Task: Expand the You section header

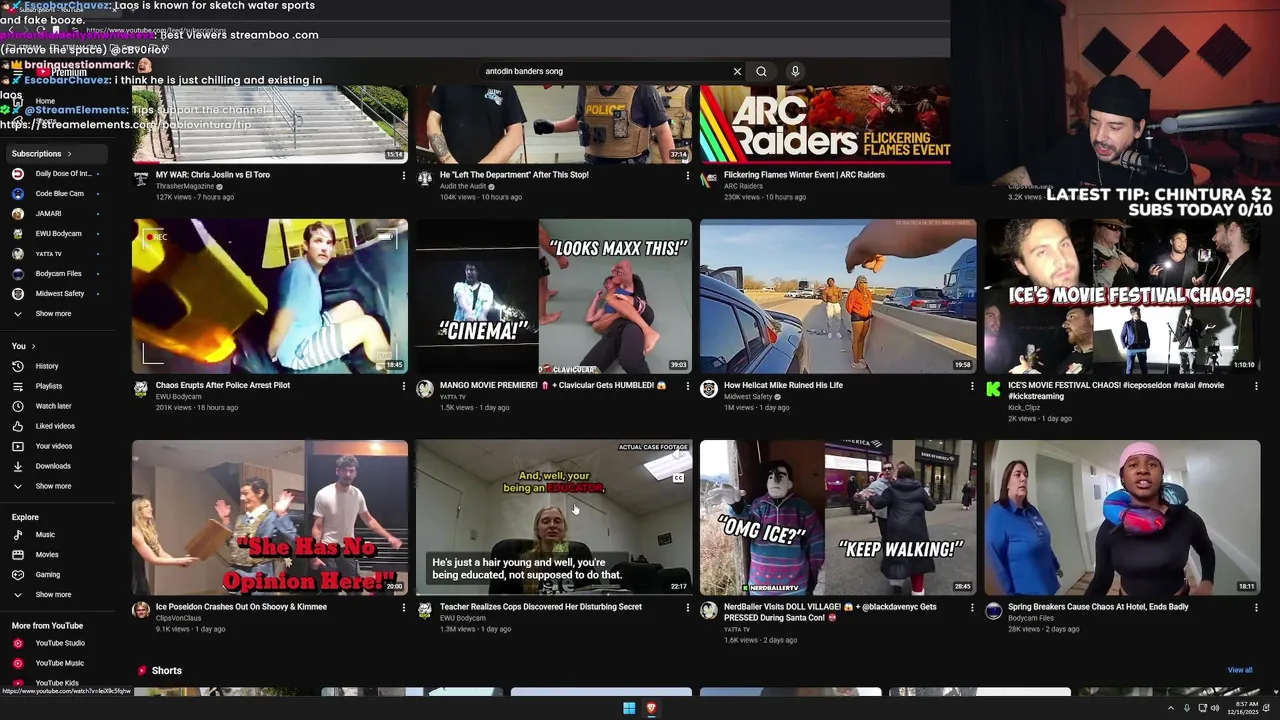Action: 24,346
